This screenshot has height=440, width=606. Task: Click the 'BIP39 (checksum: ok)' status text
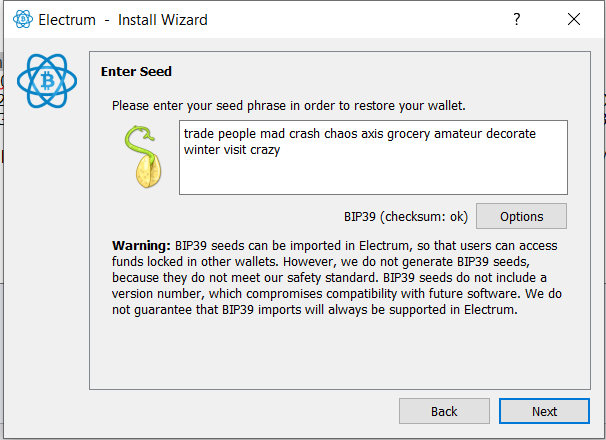point(406,217)
